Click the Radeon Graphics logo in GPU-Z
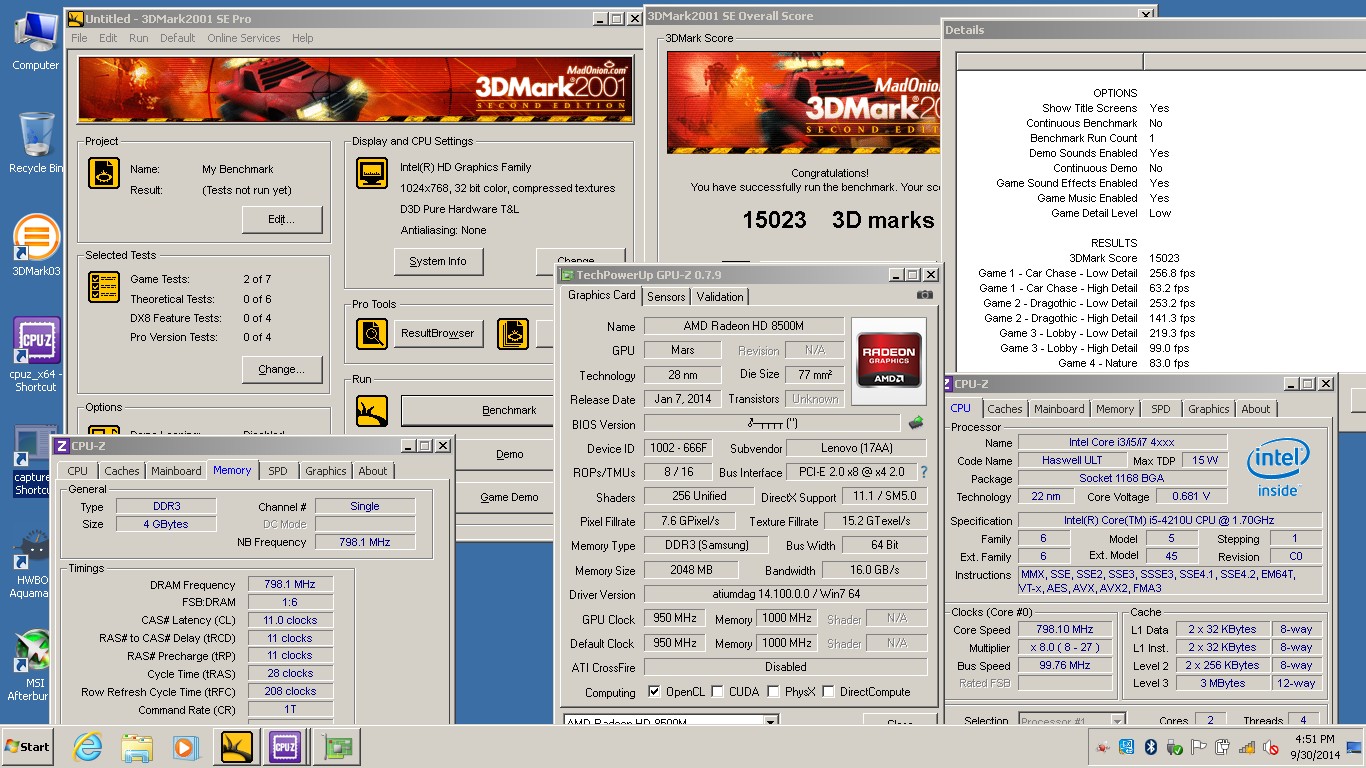The image size is (1366, 768). (889, 360)
